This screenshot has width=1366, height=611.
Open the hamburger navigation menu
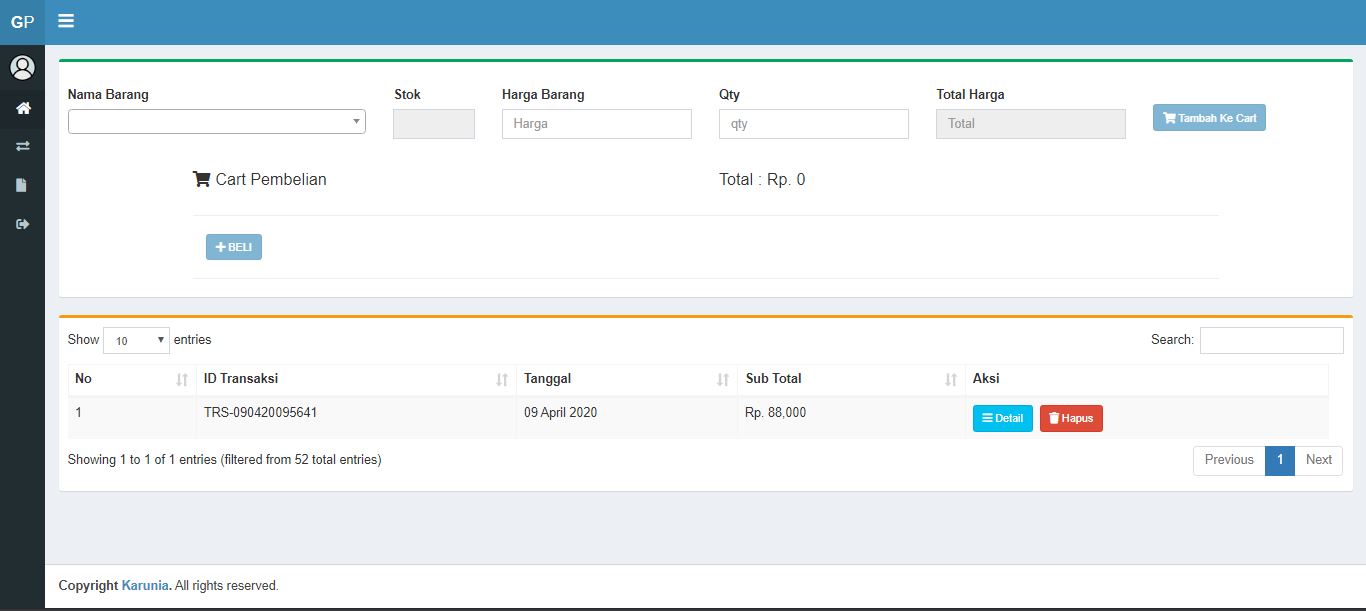[66, 20]
